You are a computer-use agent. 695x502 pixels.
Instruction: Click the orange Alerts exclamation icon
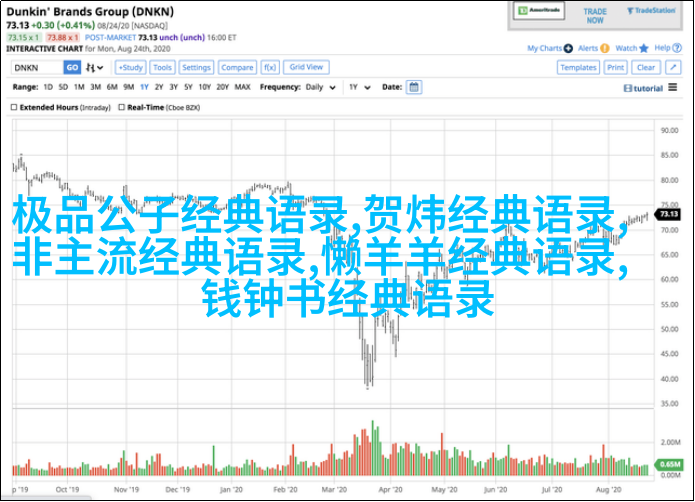pos(605,48)
